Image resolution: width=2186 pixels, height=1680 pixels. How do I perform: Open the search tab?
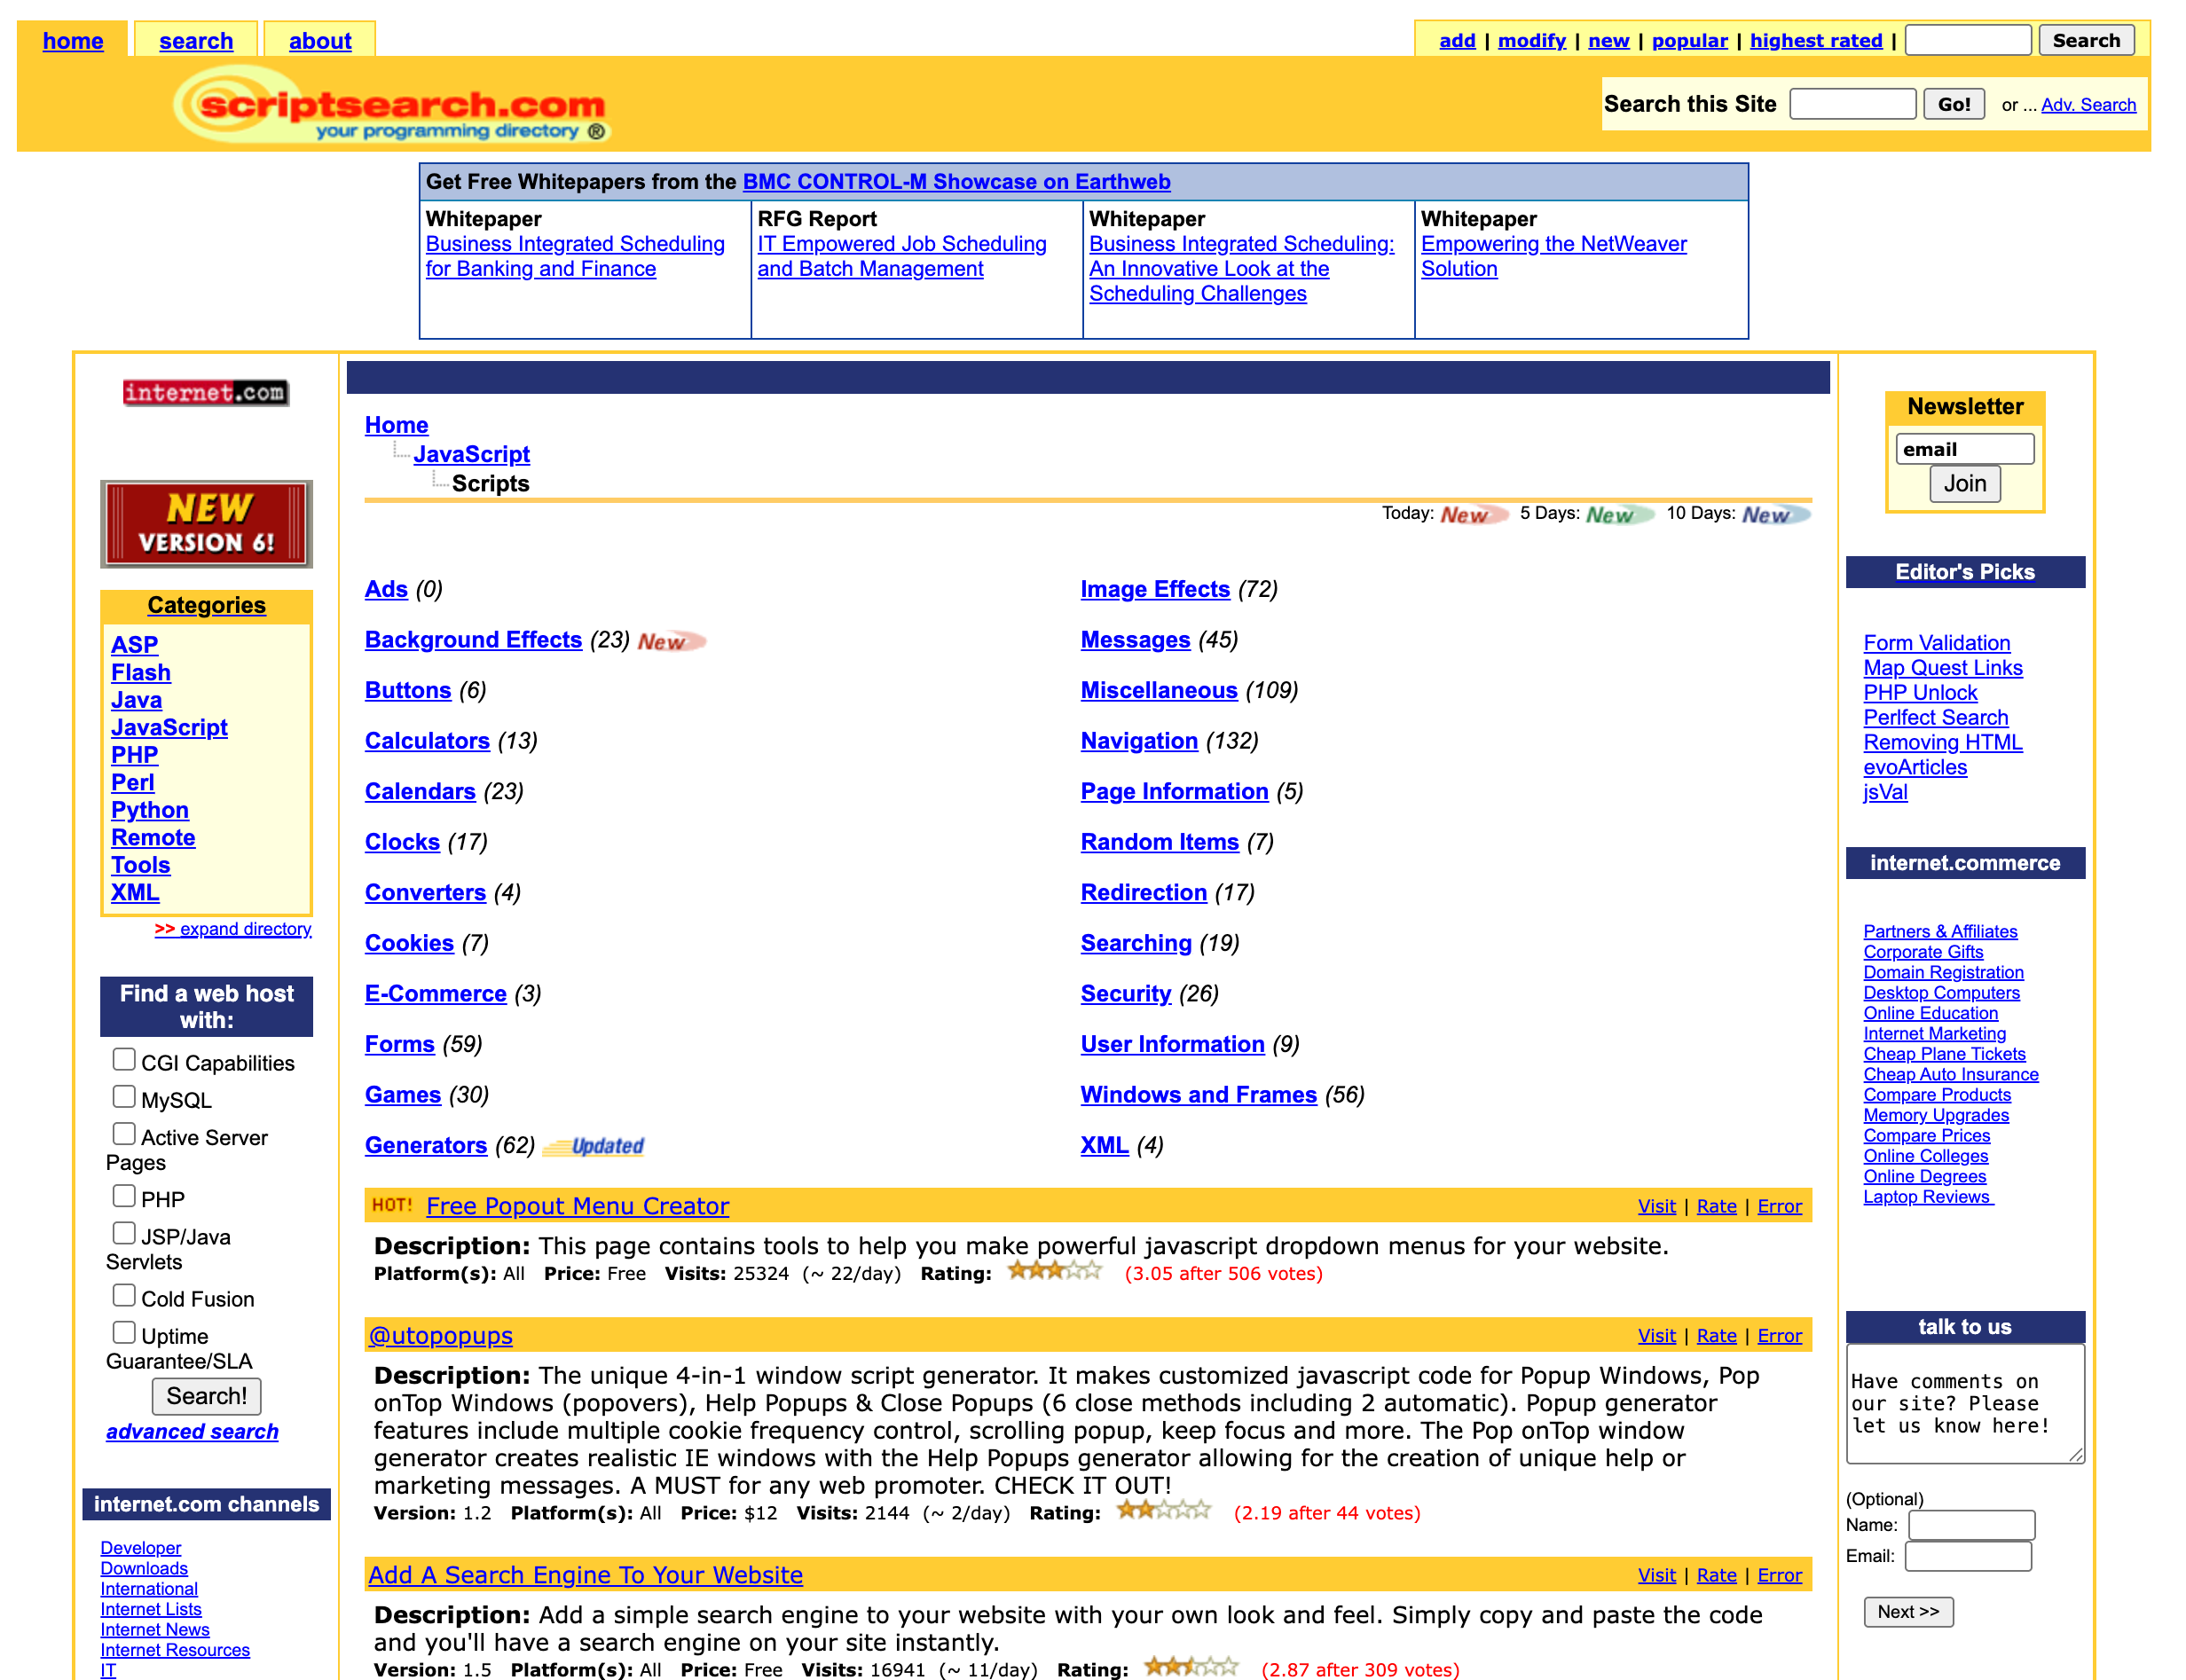[196, 41]
